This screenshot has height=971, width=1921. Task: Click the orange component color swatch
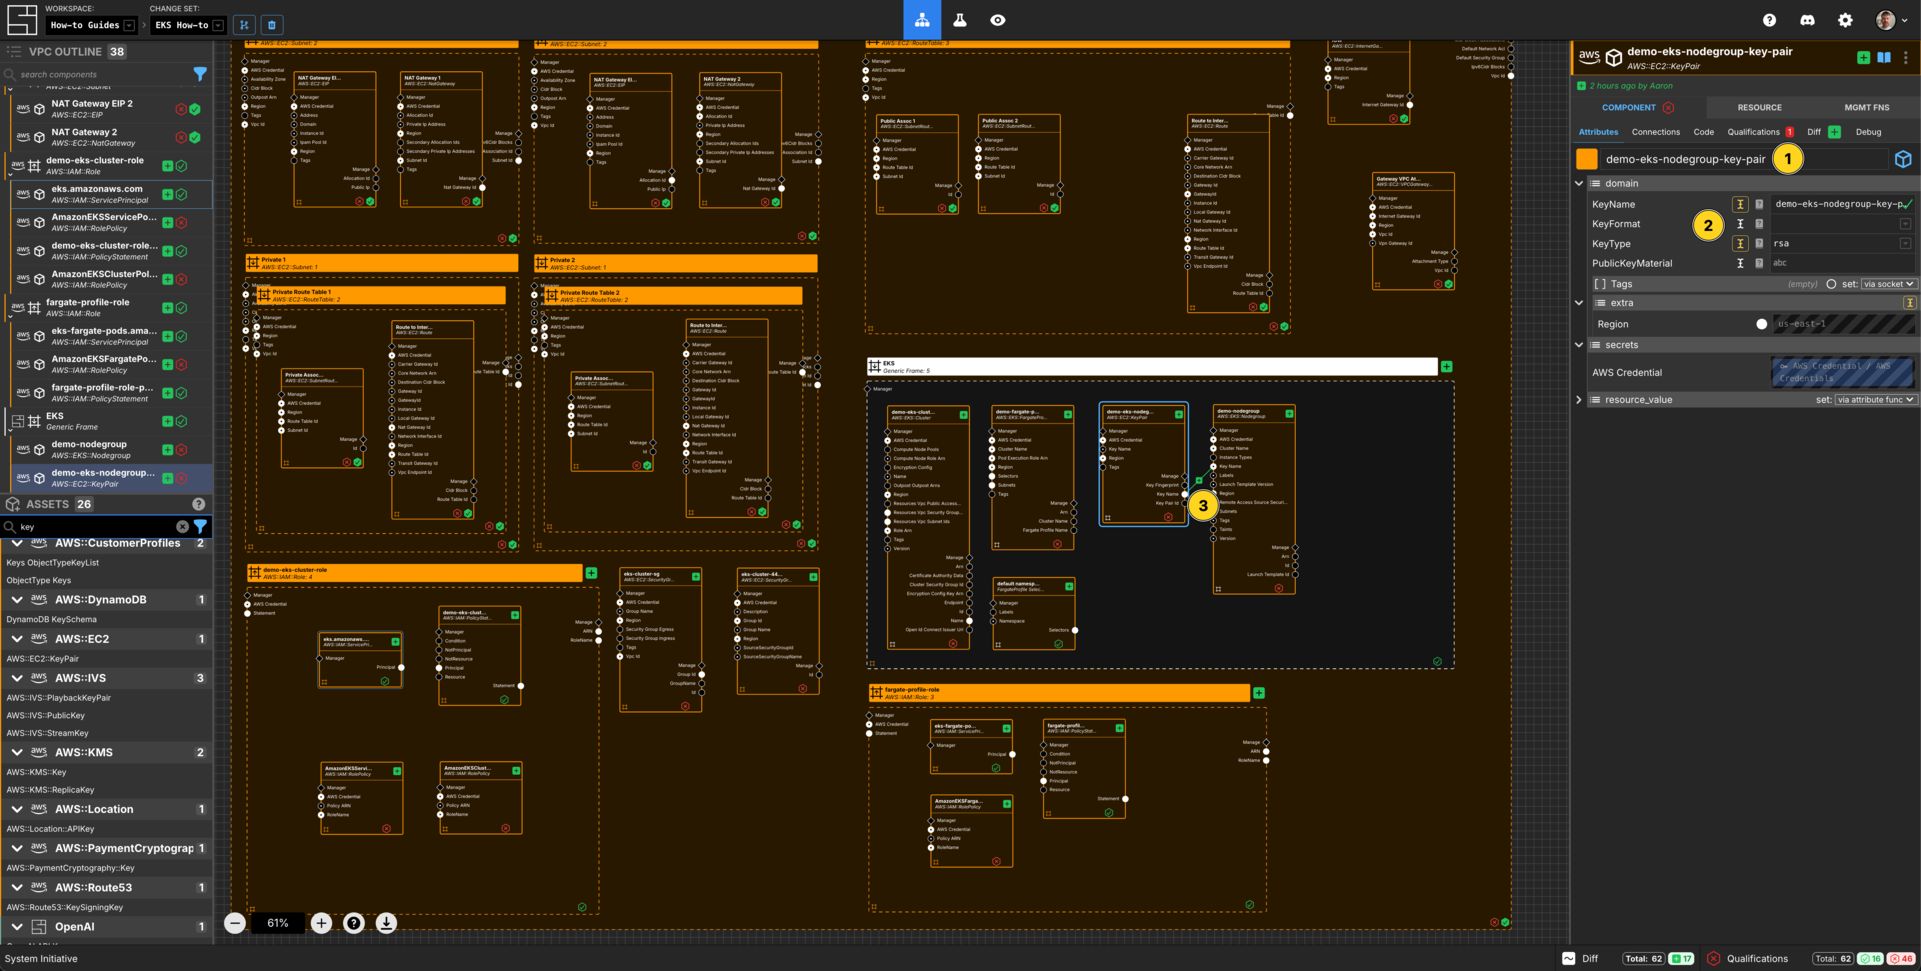point(1587,159)
